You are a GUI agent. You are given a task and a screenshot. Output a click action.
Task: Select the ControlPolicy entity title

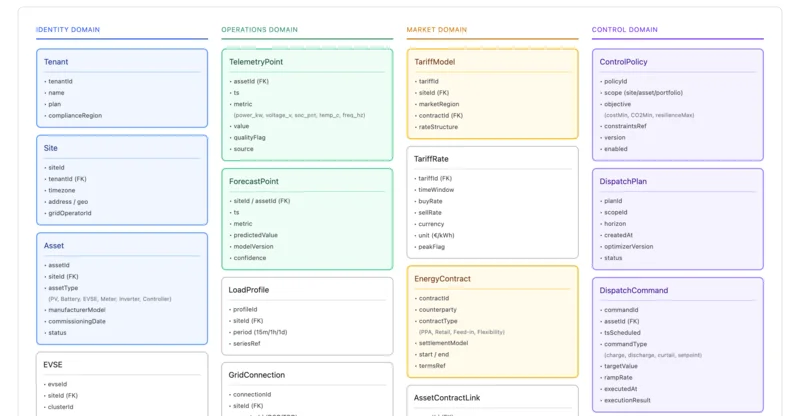click(623, 62)
